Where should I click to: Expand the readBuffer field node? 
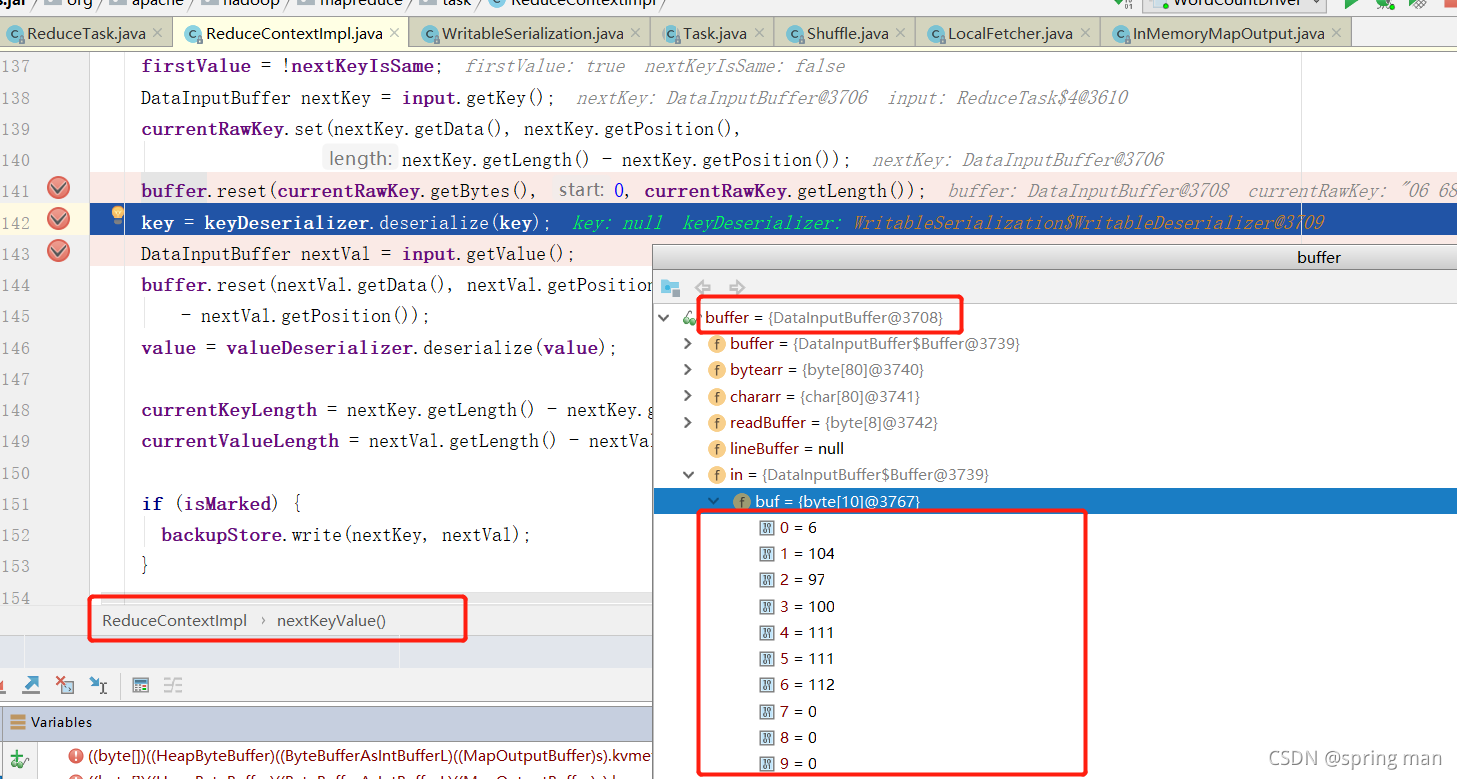[x=687, y=422]
